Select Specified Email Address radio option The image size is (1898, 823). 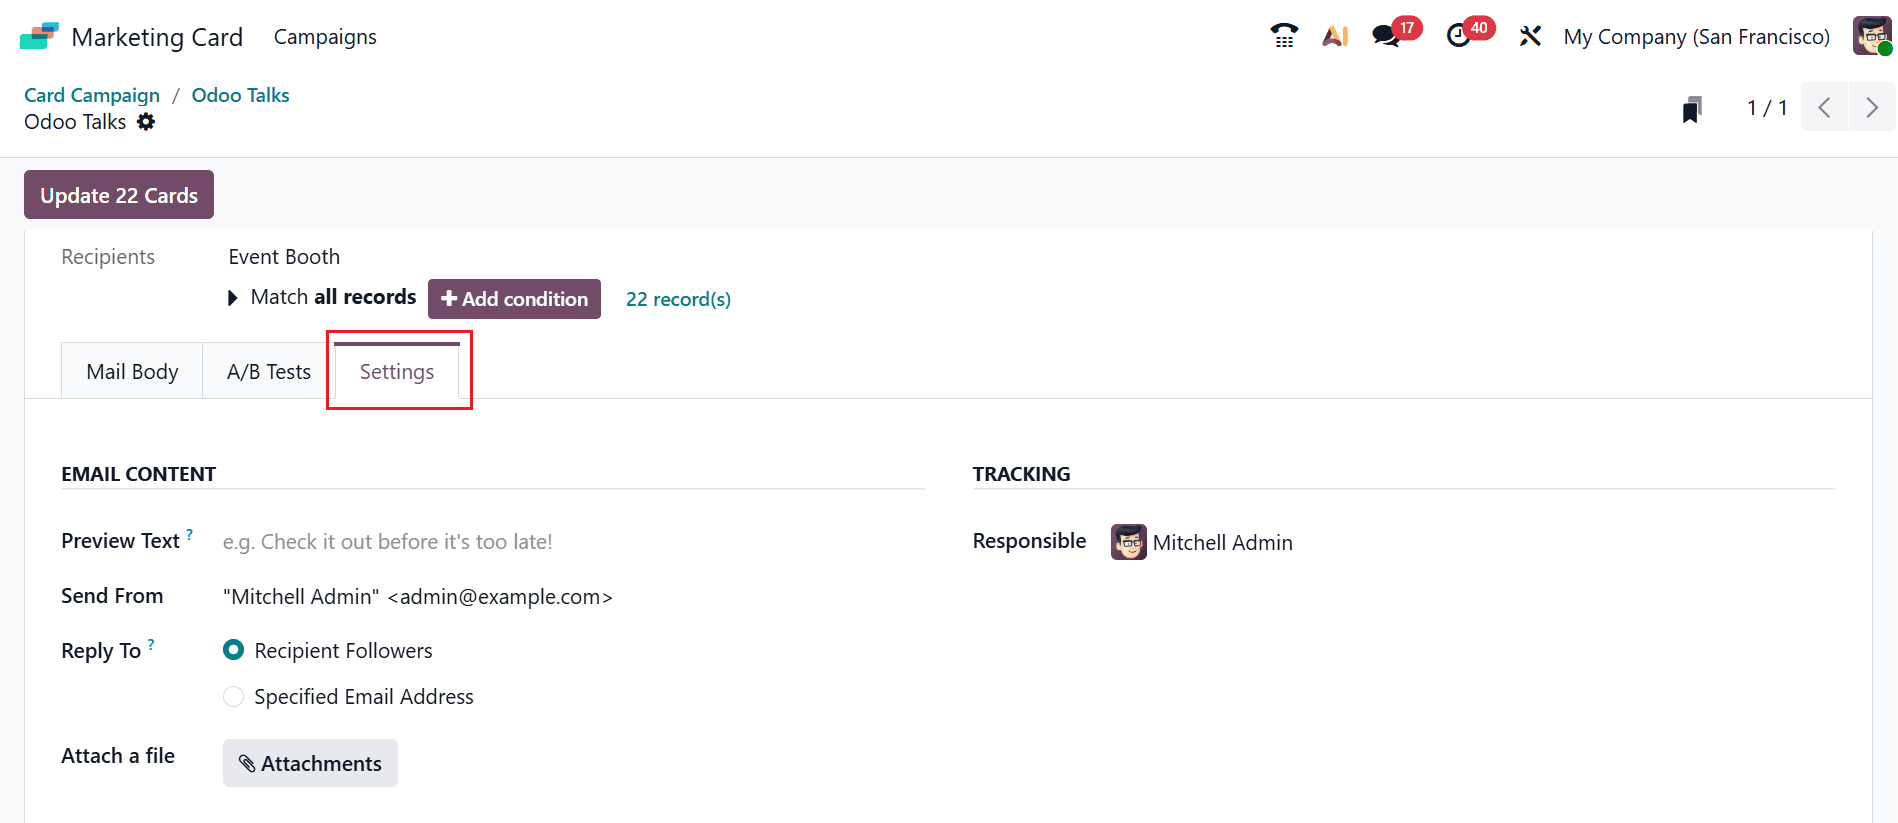point(233,696)
